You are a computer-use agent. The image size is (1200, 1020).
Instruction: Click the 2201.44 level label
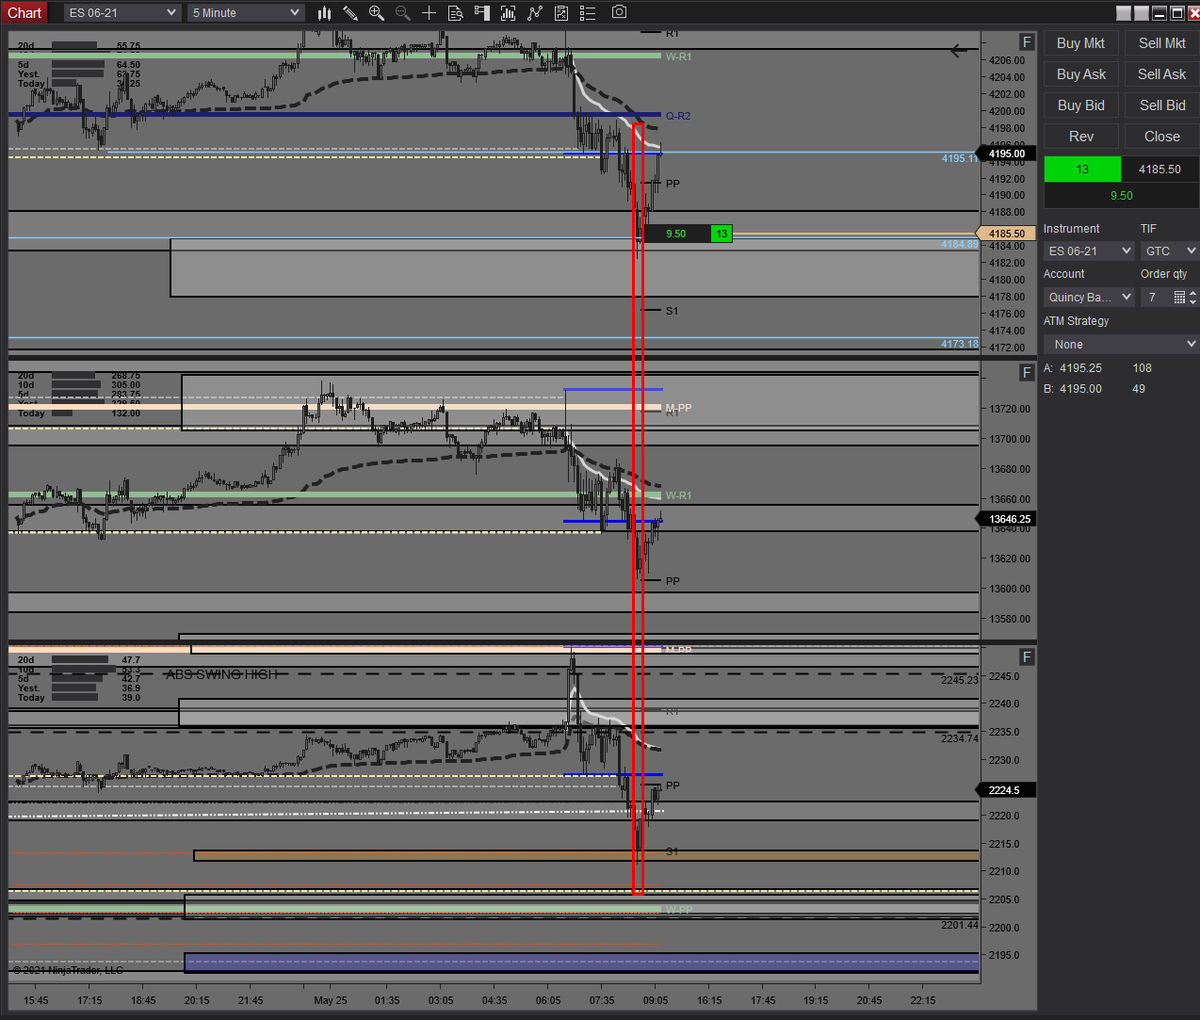tap(959, 925)
